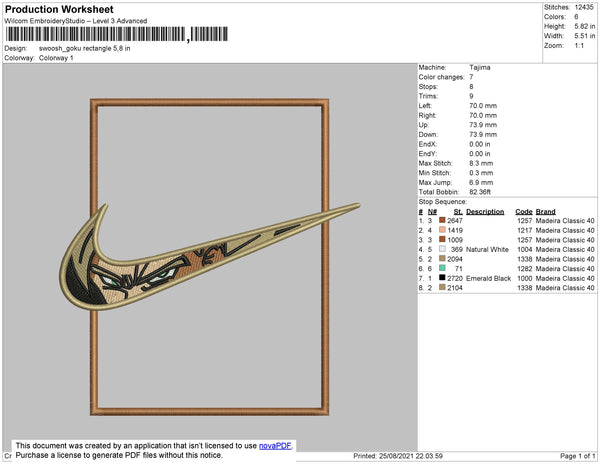600x464 pixels.
Task: Click the Natural White thread swatch
Action: click(442, 249)
